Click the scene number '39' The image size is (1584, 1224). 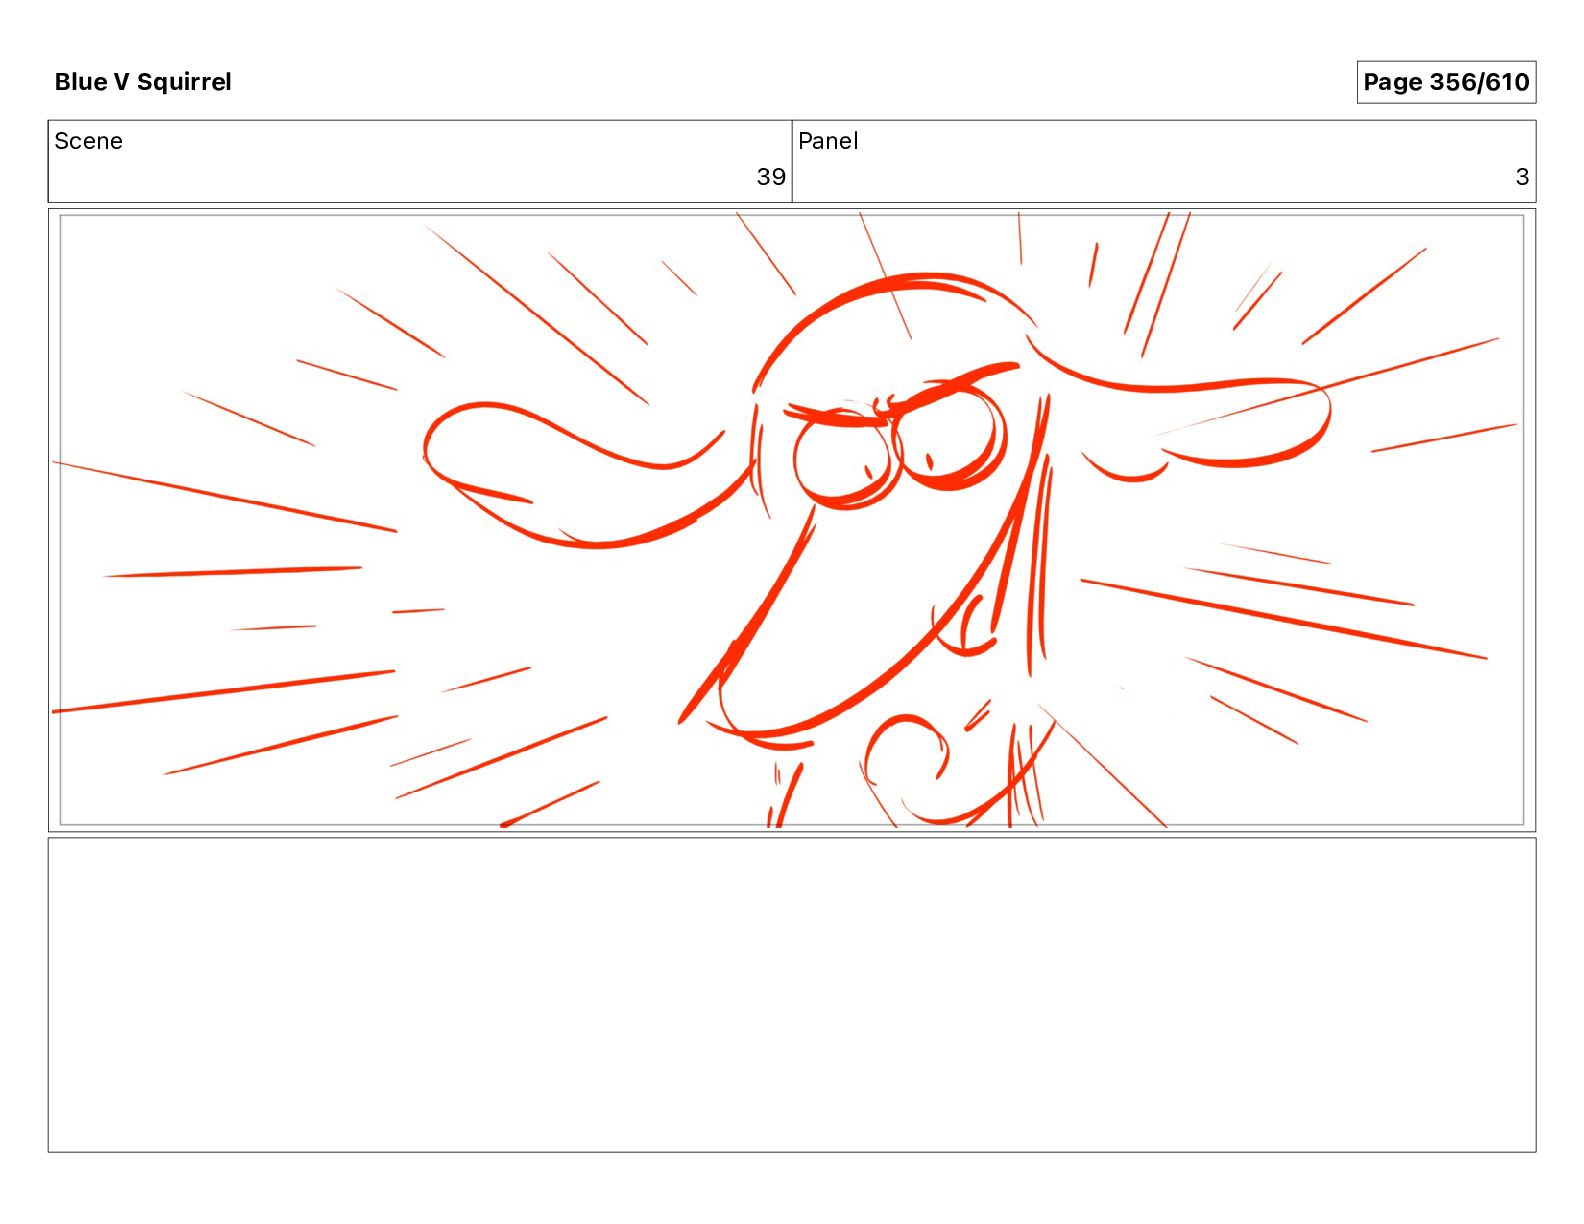point(771,177)
